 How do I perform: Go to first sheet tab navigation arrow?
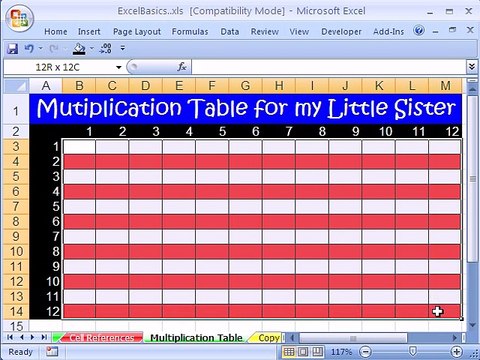10,337
